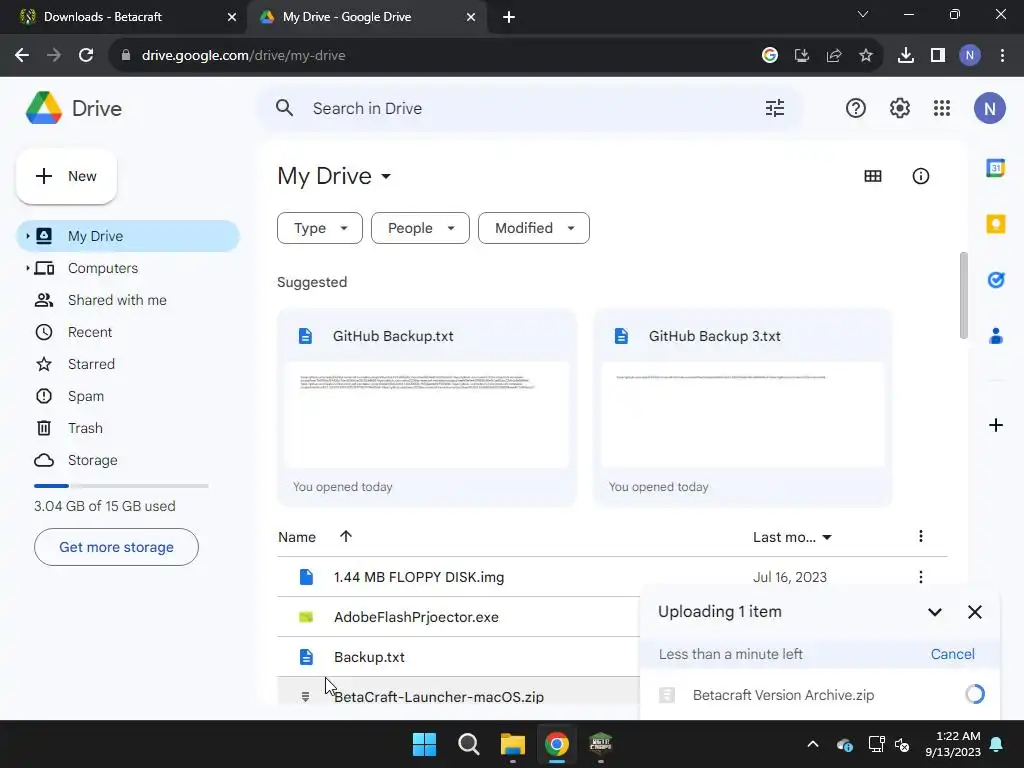
Task: Cancel the upload in progress
Action: (x=952, y=654)
